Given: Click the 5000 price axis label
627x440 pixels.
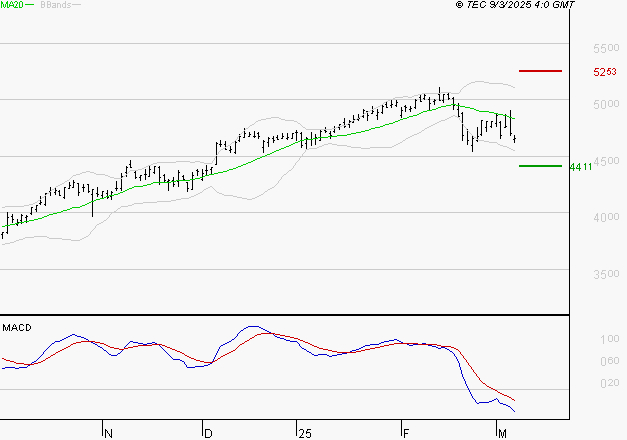Looking at the screenshot, I should 606,104.
